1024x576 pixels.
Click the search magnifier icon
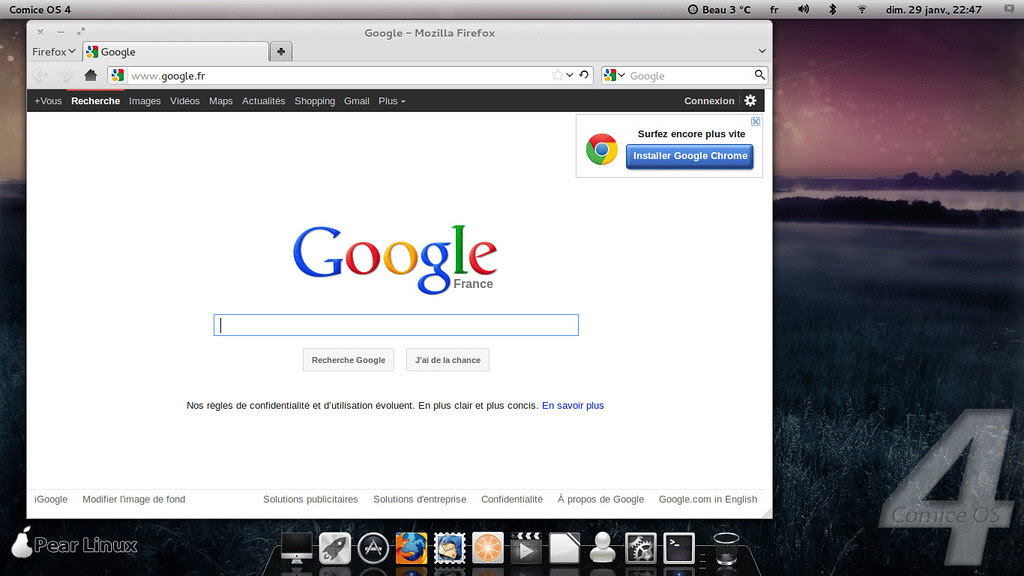click(760, 75)
